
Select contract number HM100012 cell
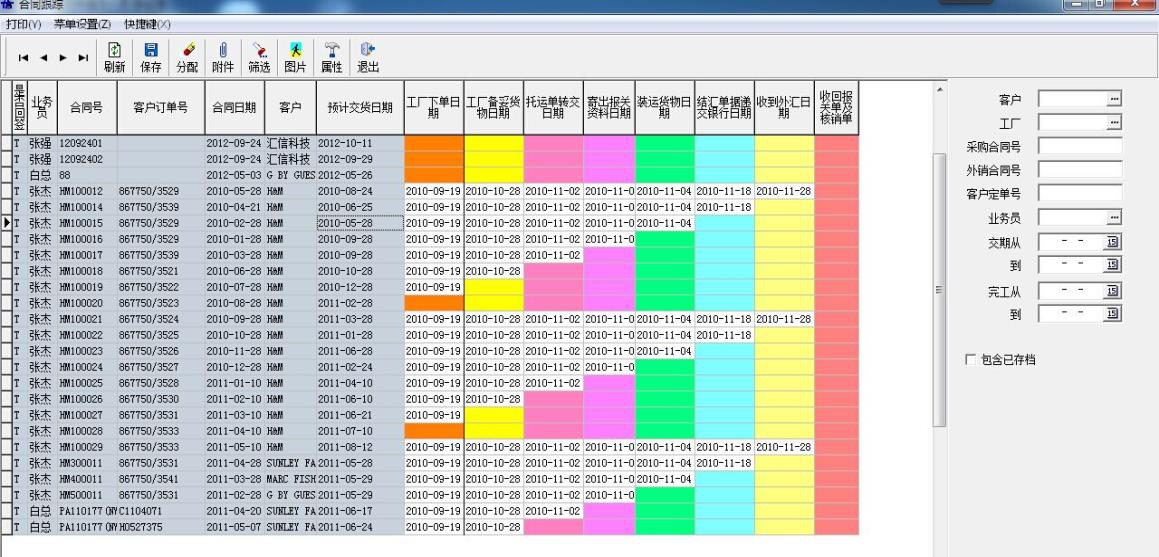pos(87,191)
